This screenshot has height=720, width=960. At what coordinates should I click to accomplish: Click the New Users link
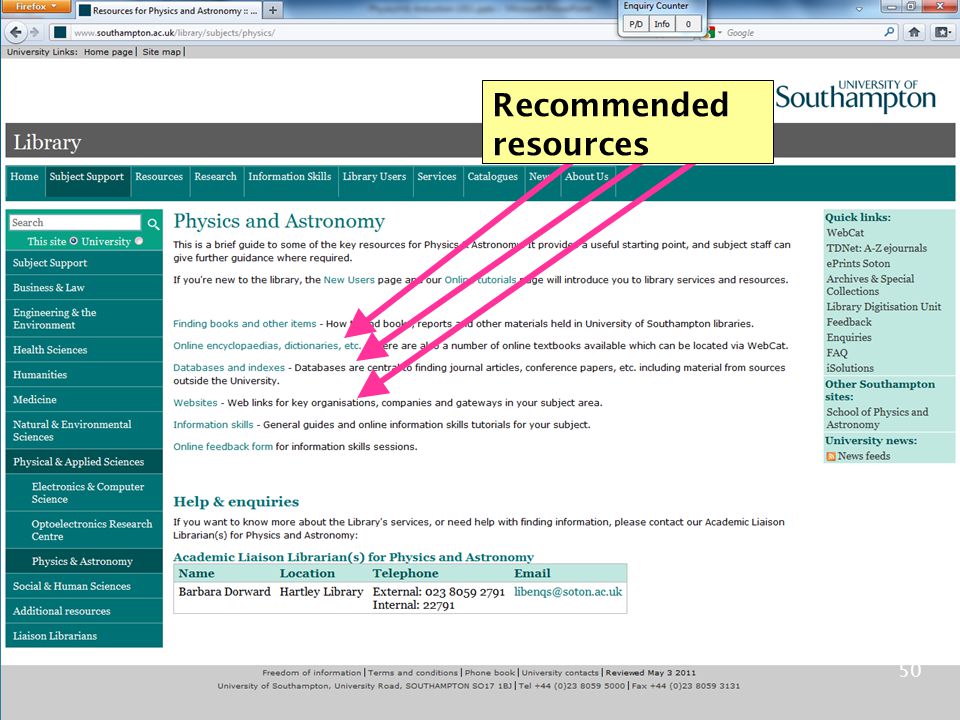349,280
